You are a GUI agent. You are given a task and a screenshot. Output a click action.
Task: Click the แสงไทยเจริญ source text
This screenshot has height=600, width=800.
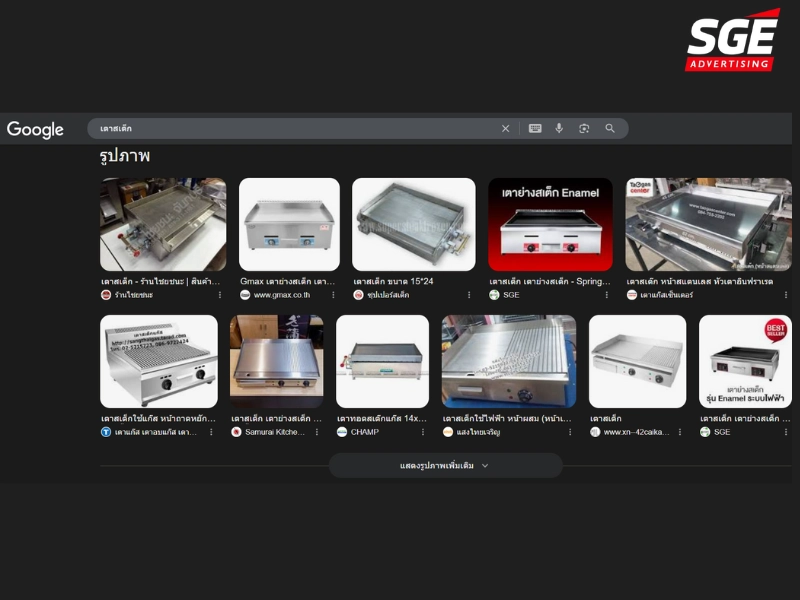(x=478, y=432)
